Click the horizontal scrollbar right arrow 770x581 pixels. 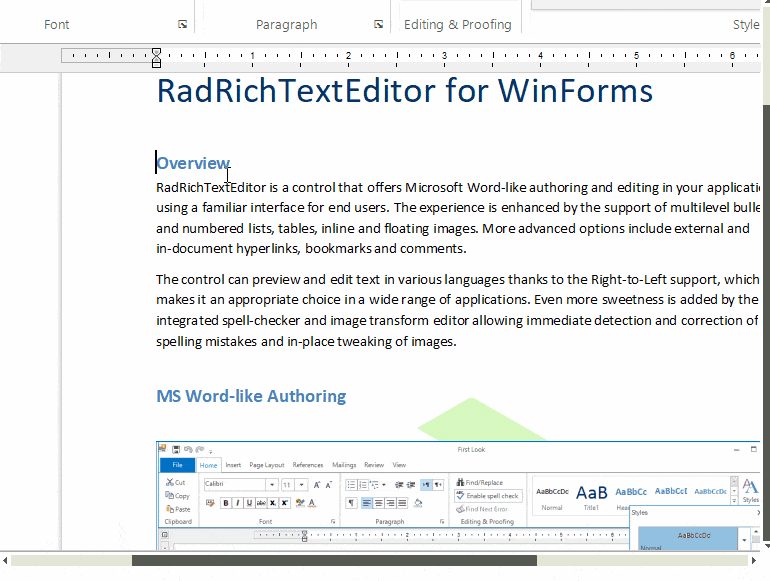coord(754,560)
